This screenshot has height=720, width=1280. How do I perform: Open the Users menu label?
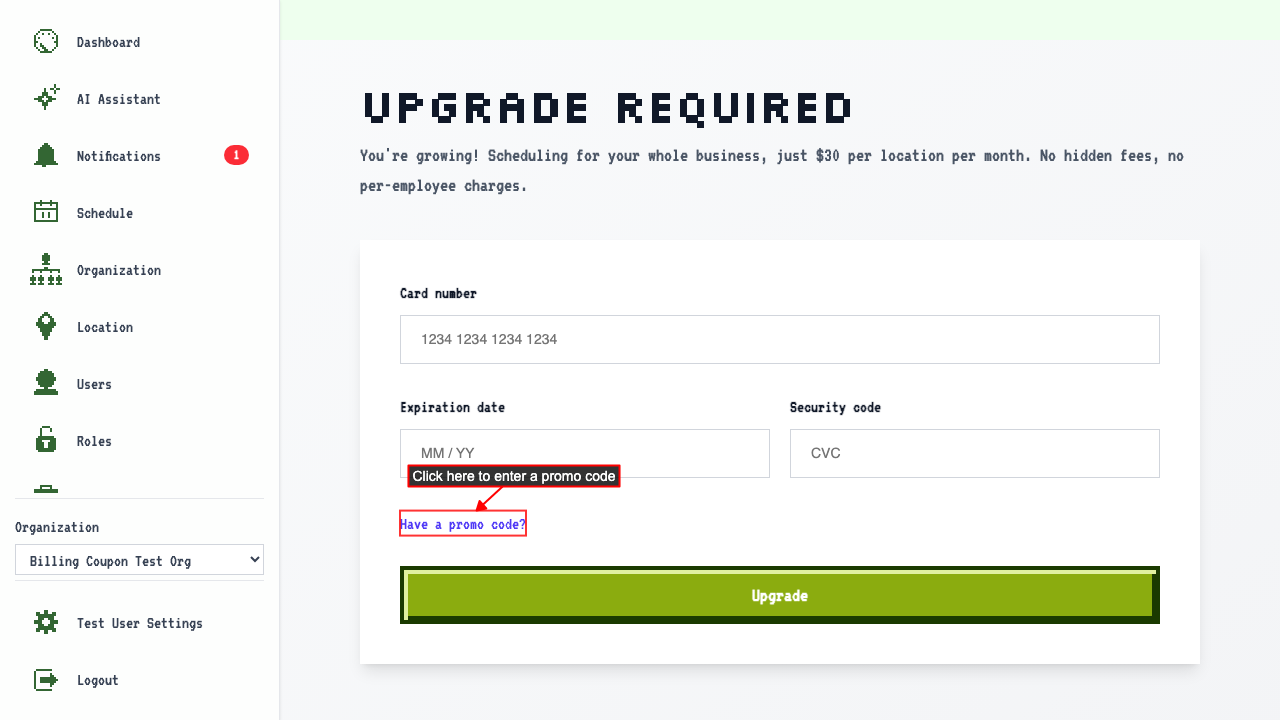pos(94,384)
